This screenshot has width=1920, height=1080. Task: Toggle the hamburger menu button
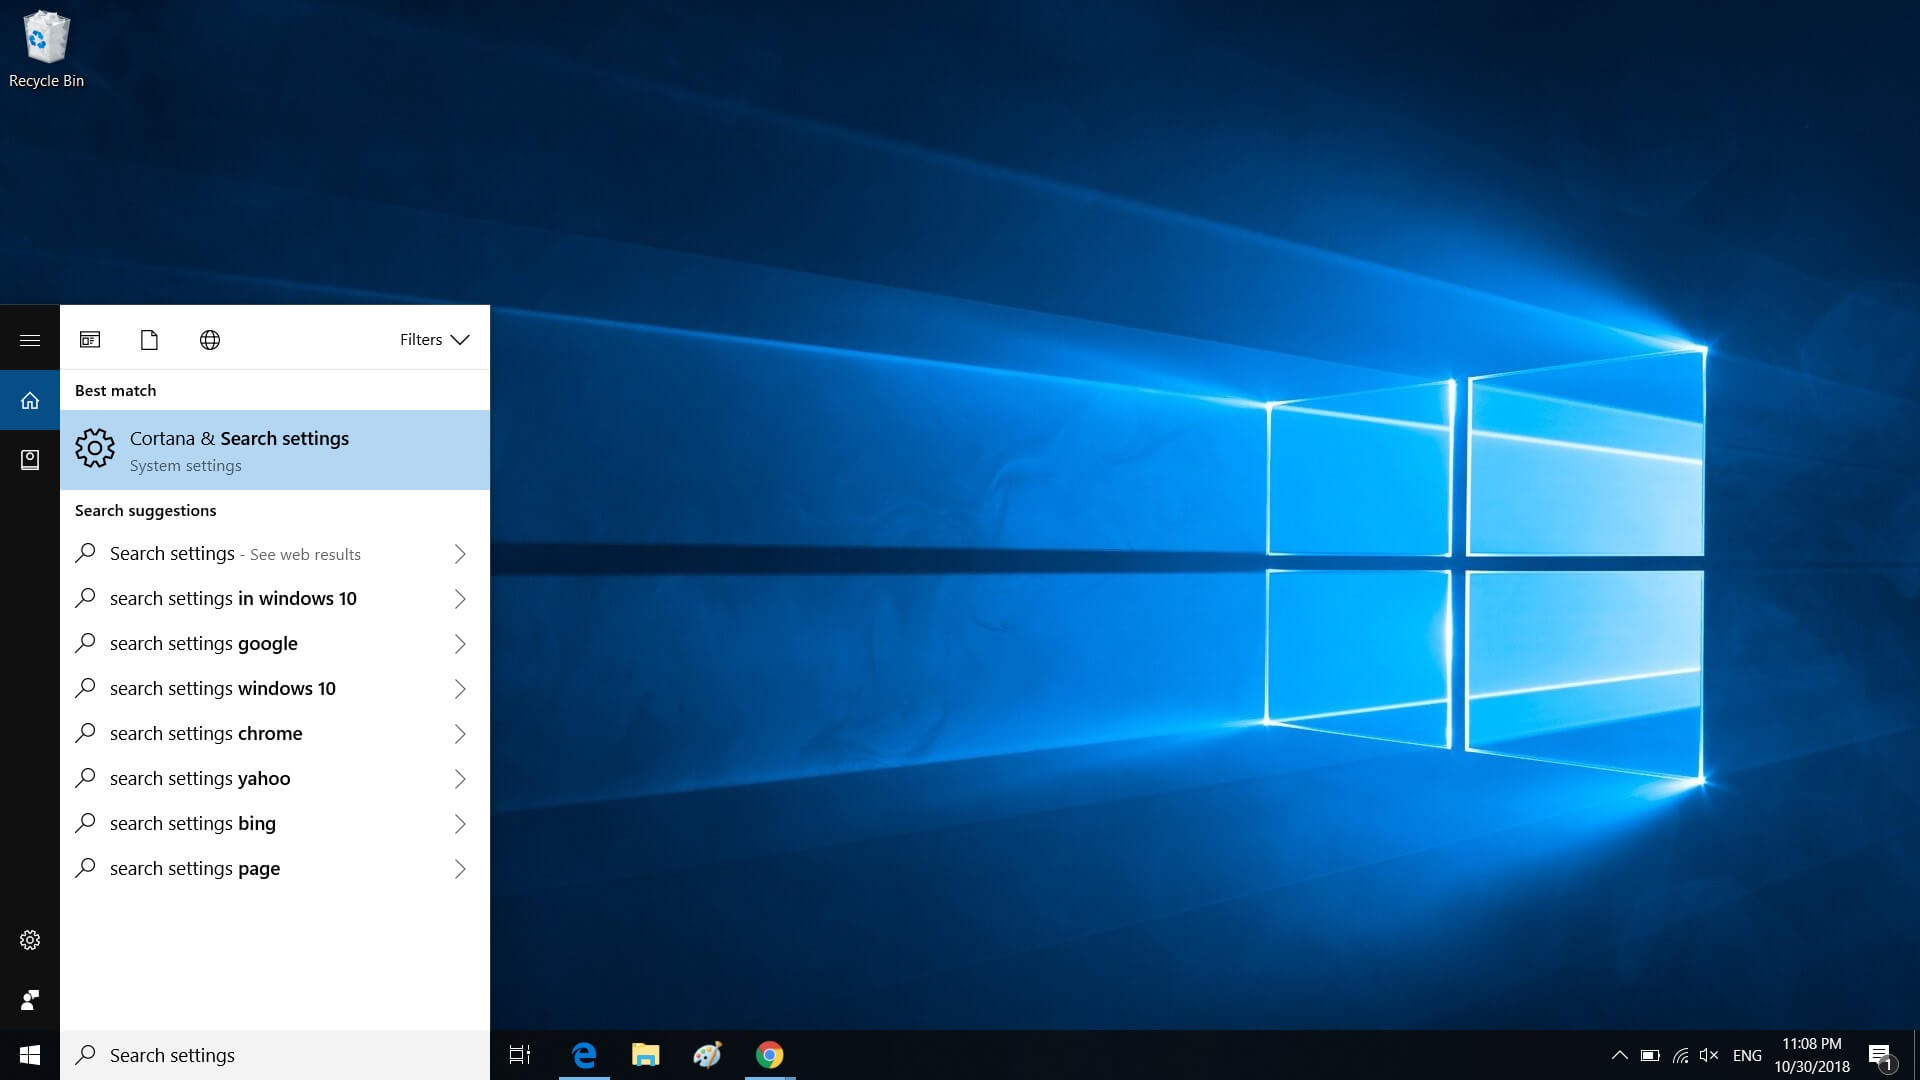(x=29, y=339)
